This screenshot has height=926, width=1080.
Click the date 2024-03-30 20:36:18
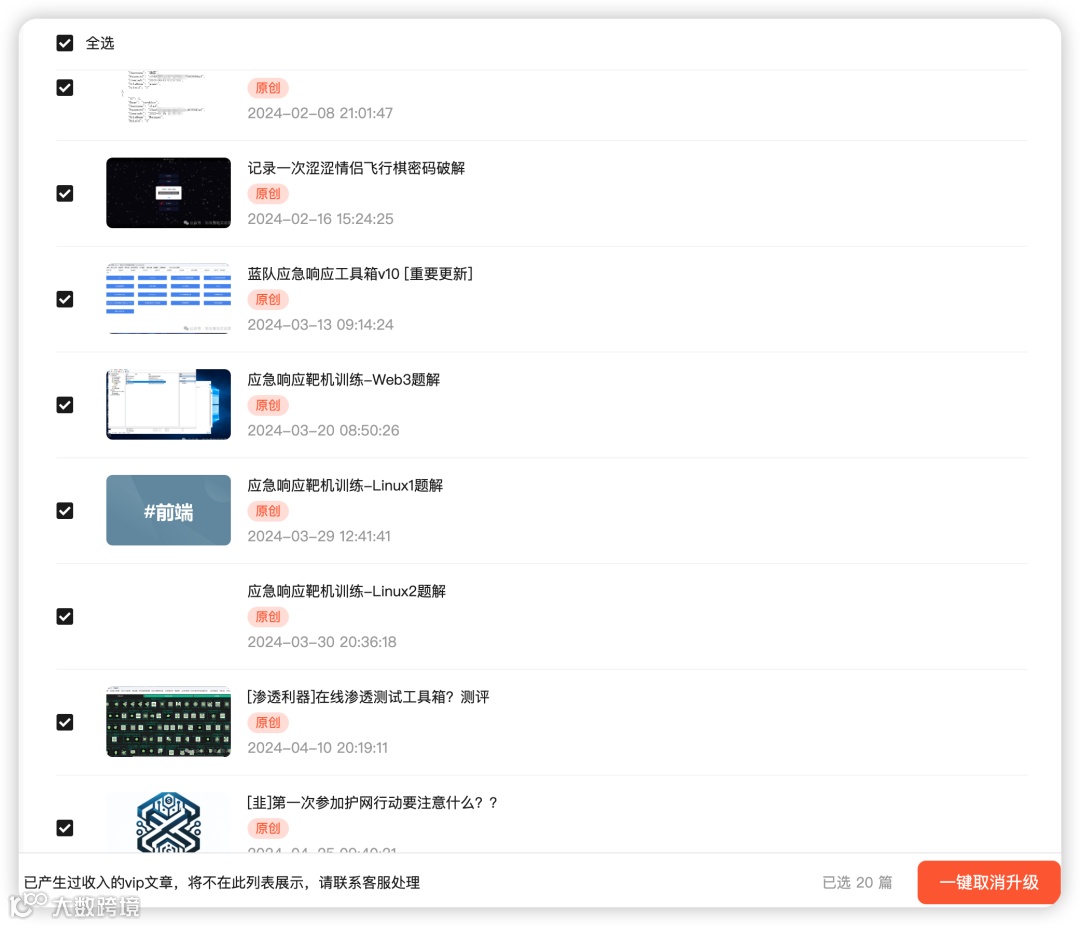click(322, 642)
